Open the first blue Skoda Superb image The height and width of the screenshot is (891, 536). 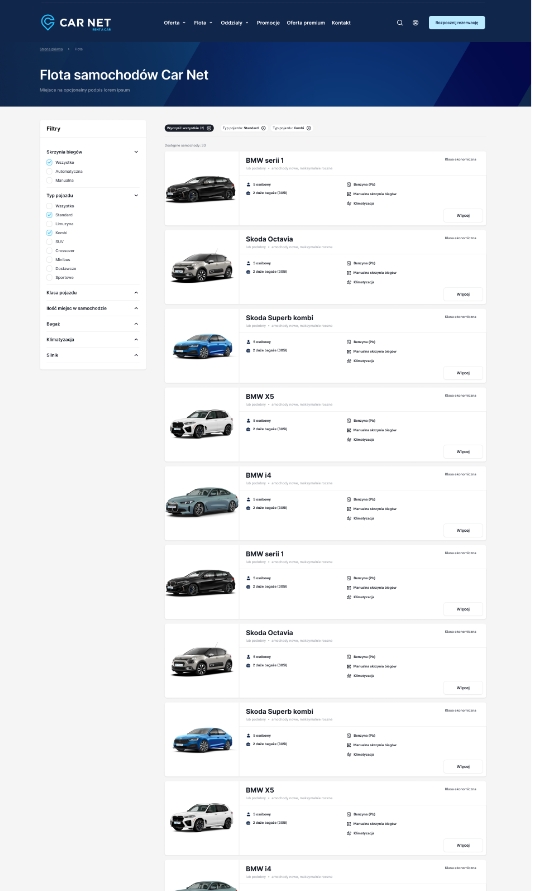tap(203, 346)
